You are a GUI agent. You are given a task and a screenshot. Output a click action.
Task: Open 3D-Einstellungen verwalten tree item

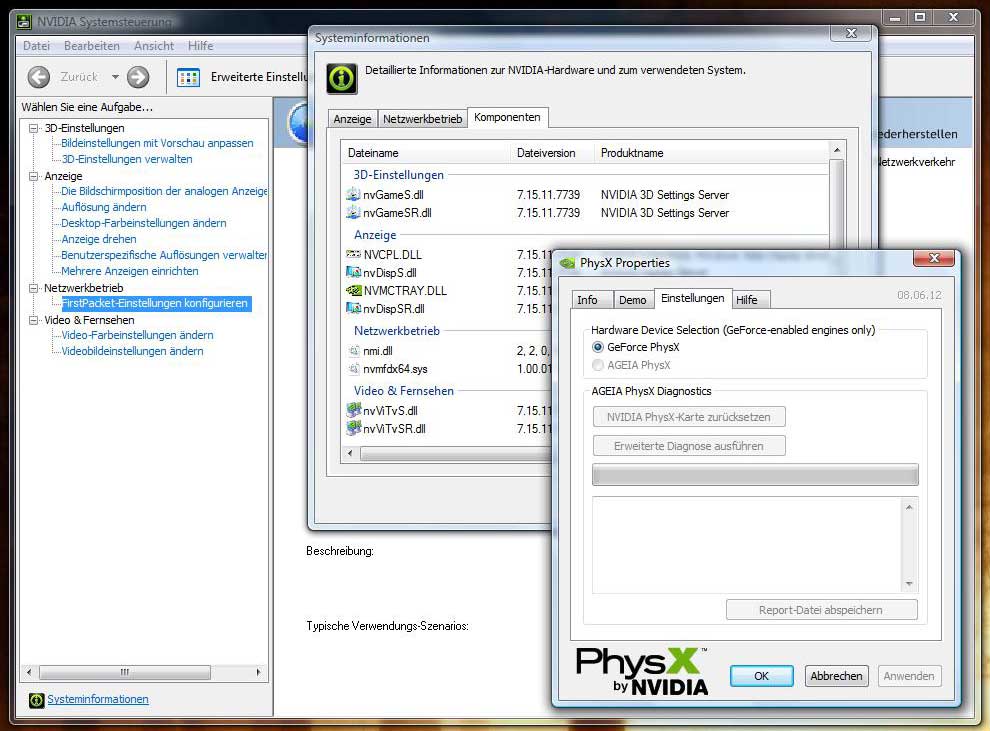click(127, 159)
